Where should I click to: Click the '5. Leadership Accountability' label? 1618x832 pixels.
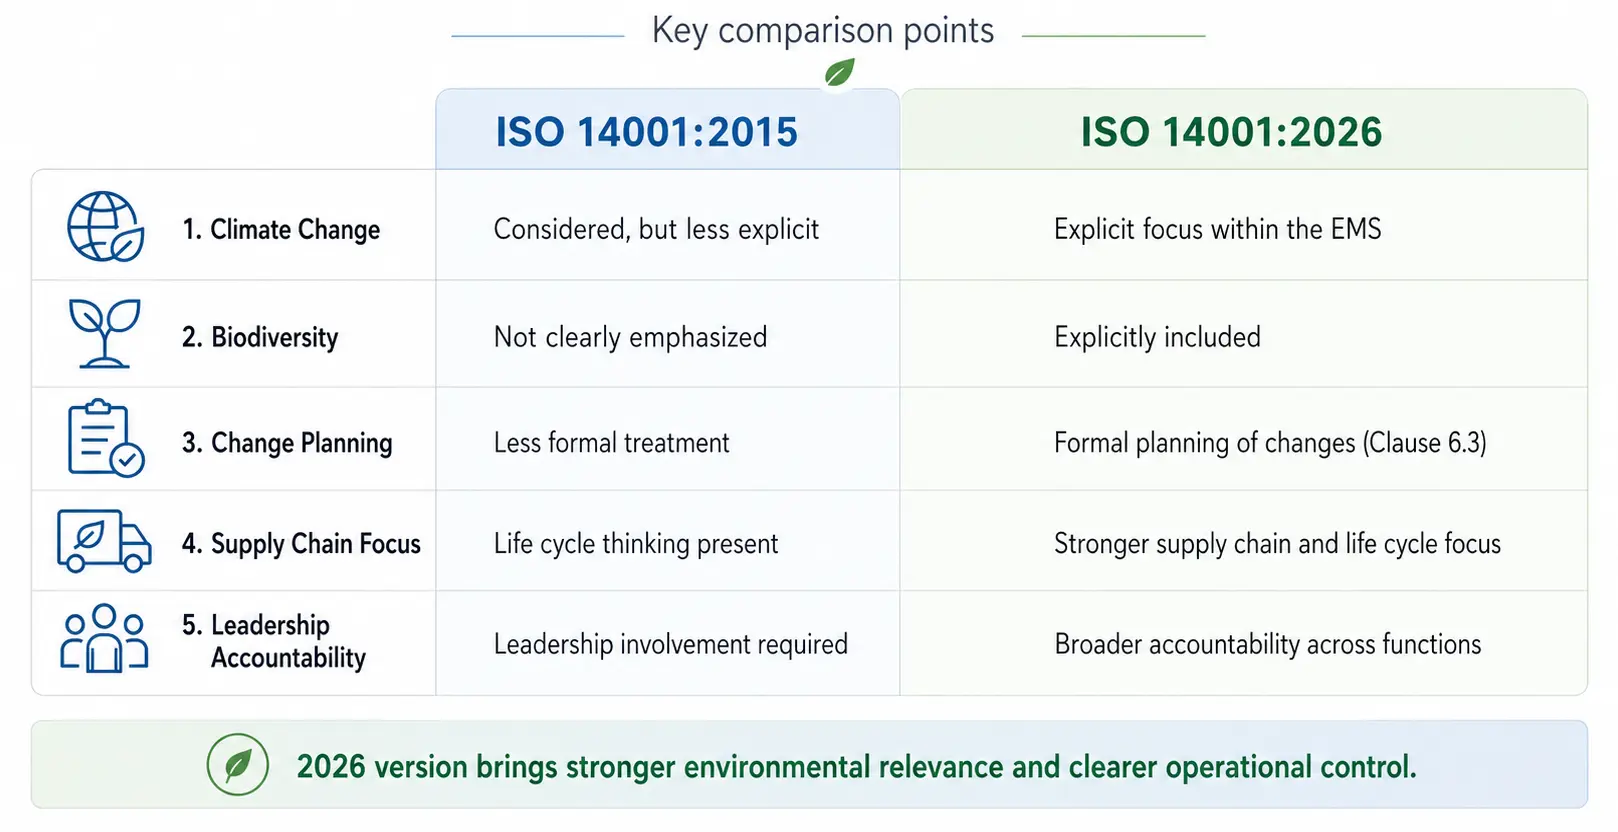pos(273,641)
